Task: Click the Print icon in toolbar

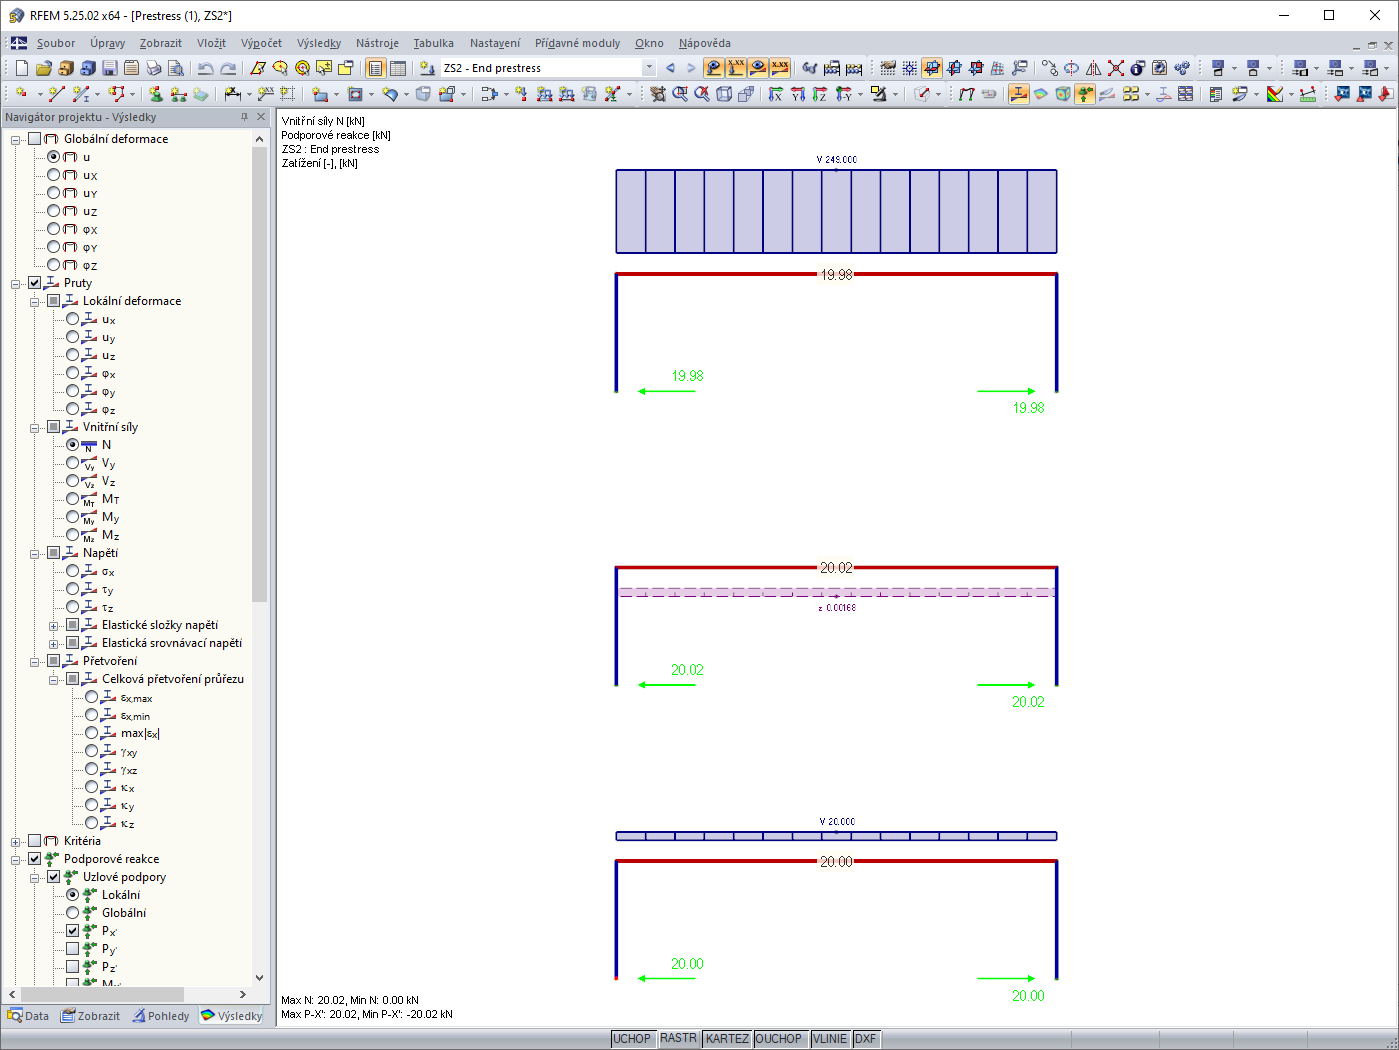Action: pos(154,68)
